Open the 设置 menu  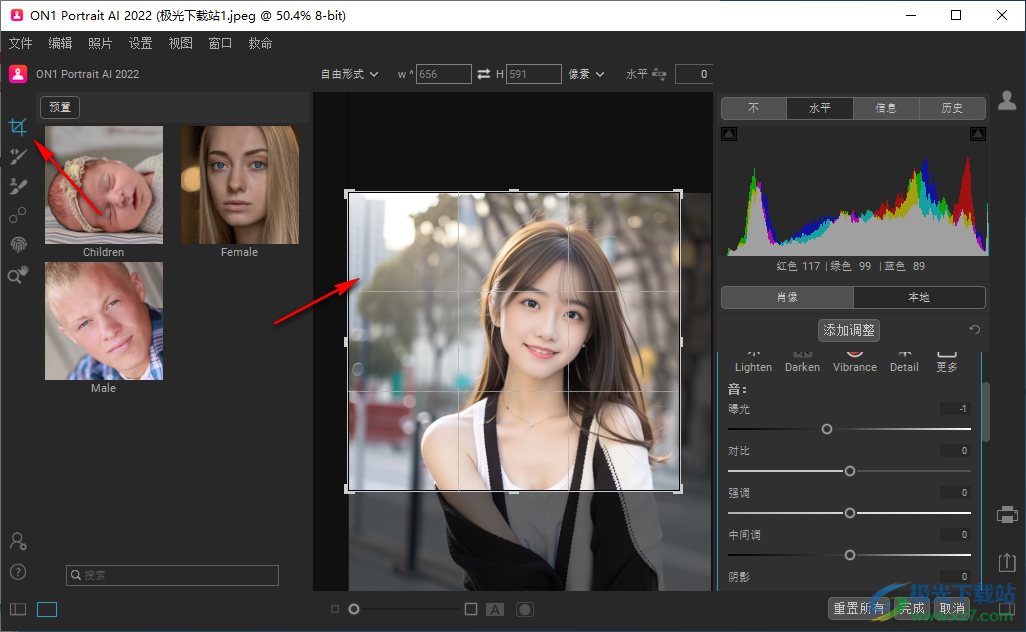[x=140, y=43]
